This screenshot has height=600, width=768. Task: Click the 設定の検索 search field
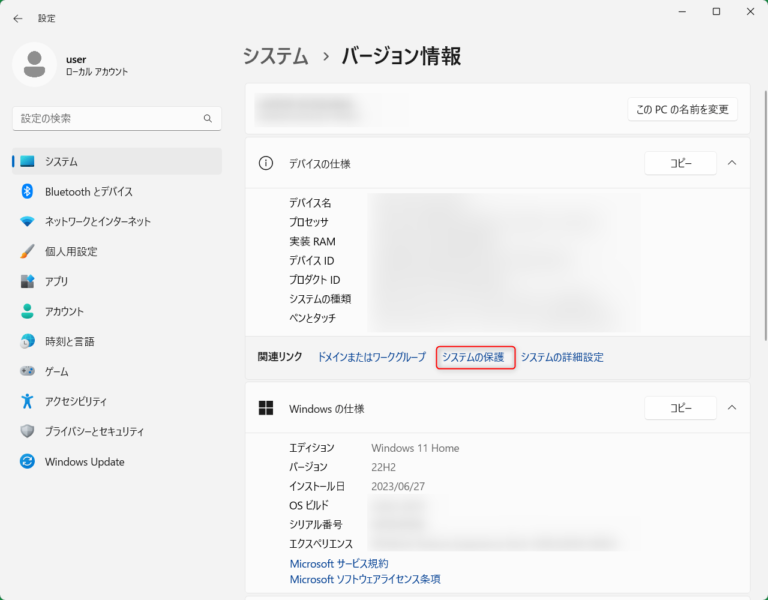point(108,118)
